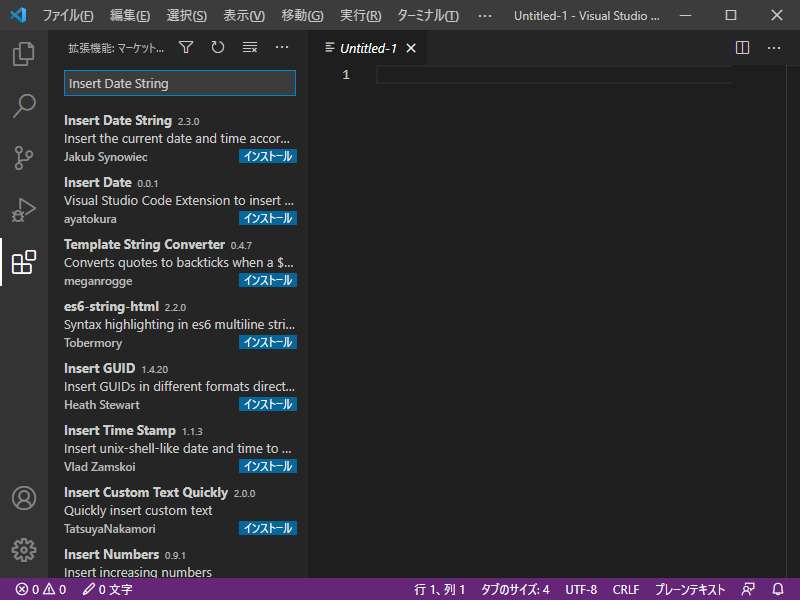The height and width of the screenshot is (600, 800).
Task: Close the Untitled-1 tab
Action: (x=411, y=48)
